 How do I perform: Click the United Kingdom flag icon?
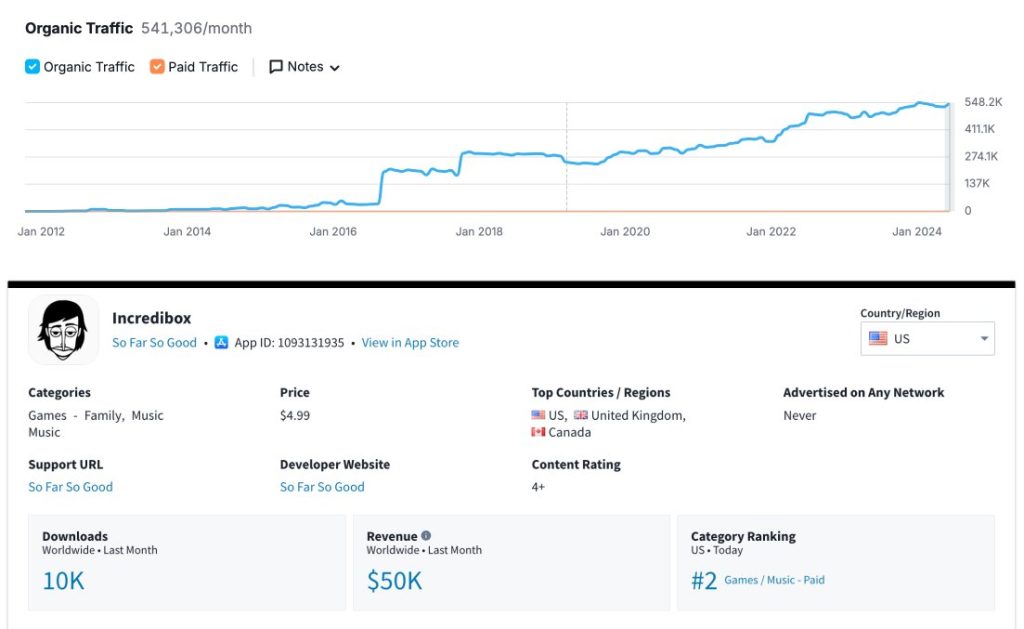pos(580,416)
